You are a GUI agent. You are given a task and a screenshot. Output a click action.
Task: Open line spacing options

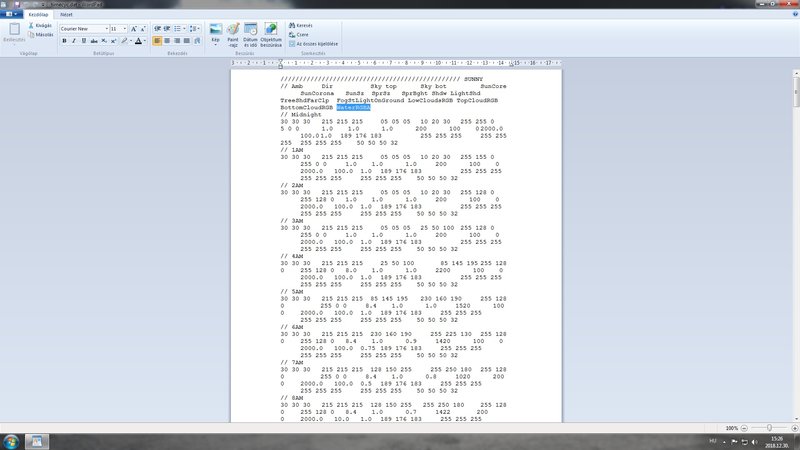point(193,29)
